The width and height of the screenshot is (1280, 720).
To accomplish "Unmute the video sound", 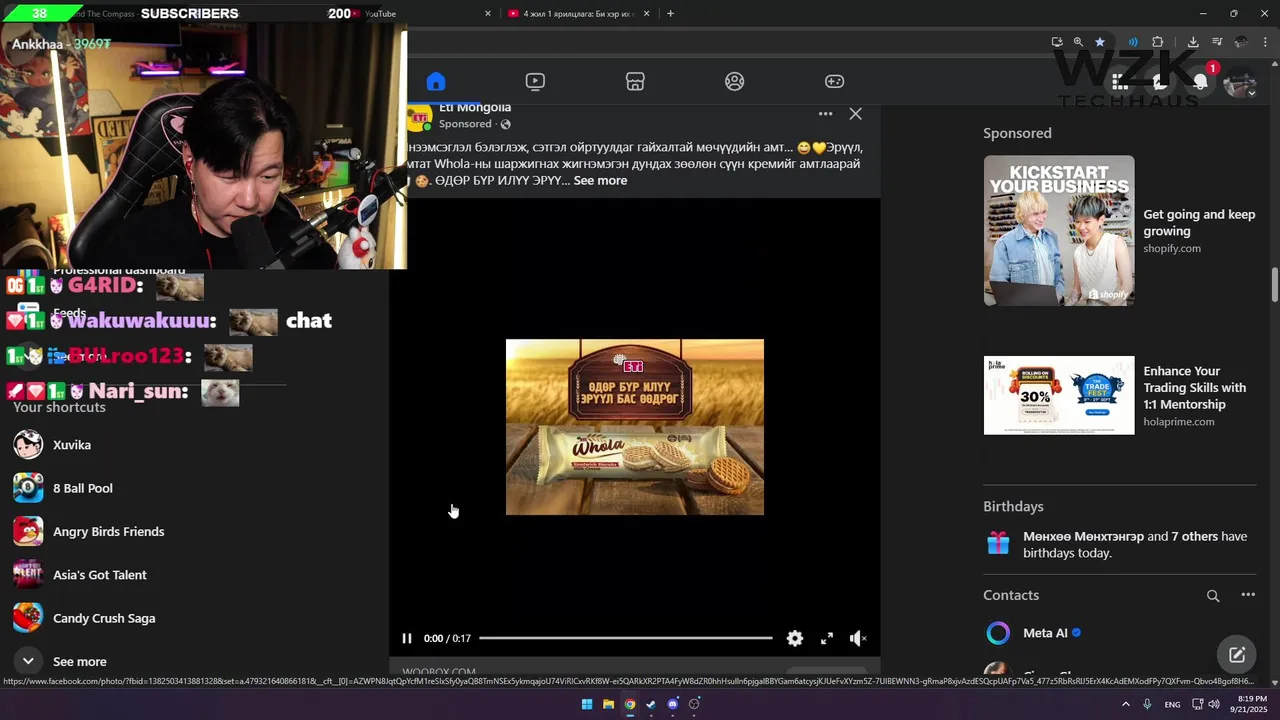I will pos(858,638).
